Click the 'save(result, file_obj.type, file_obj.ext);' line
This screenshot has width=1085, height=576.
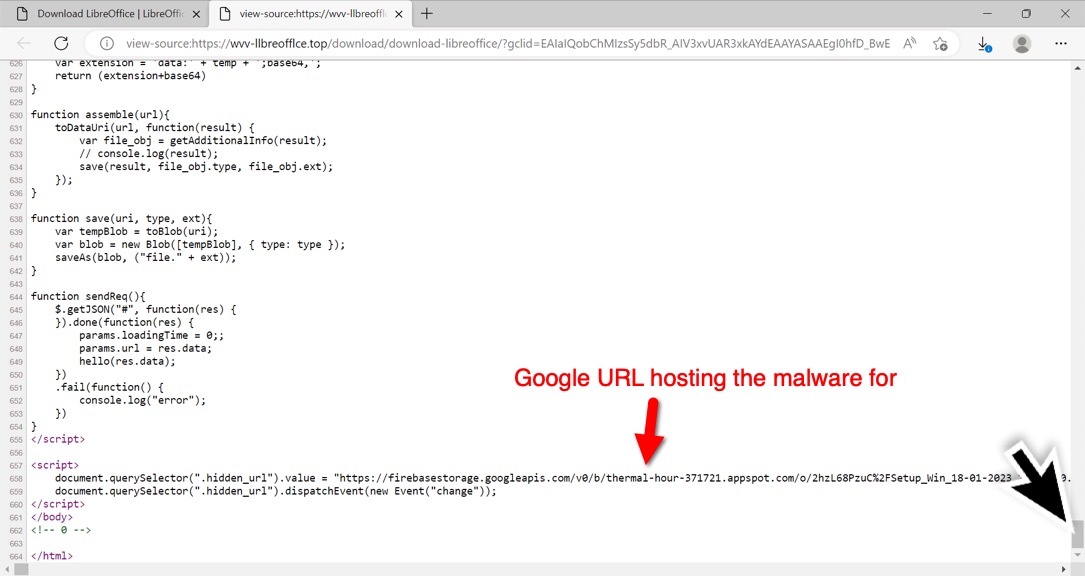click(x=206, y=167)
